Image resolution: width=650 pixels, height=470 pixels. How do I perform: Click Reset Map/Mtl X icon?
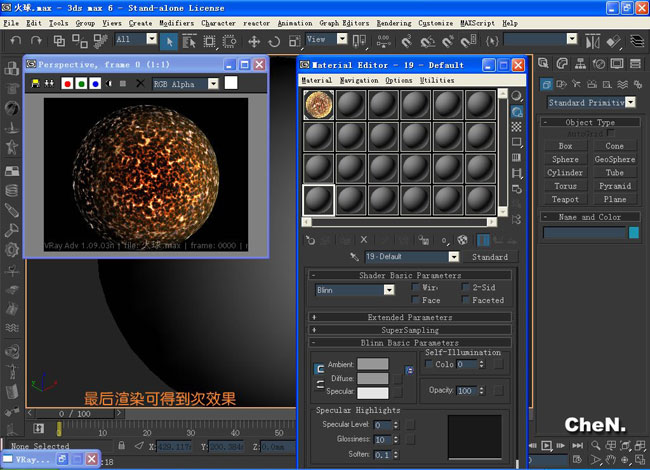[364, 240]
